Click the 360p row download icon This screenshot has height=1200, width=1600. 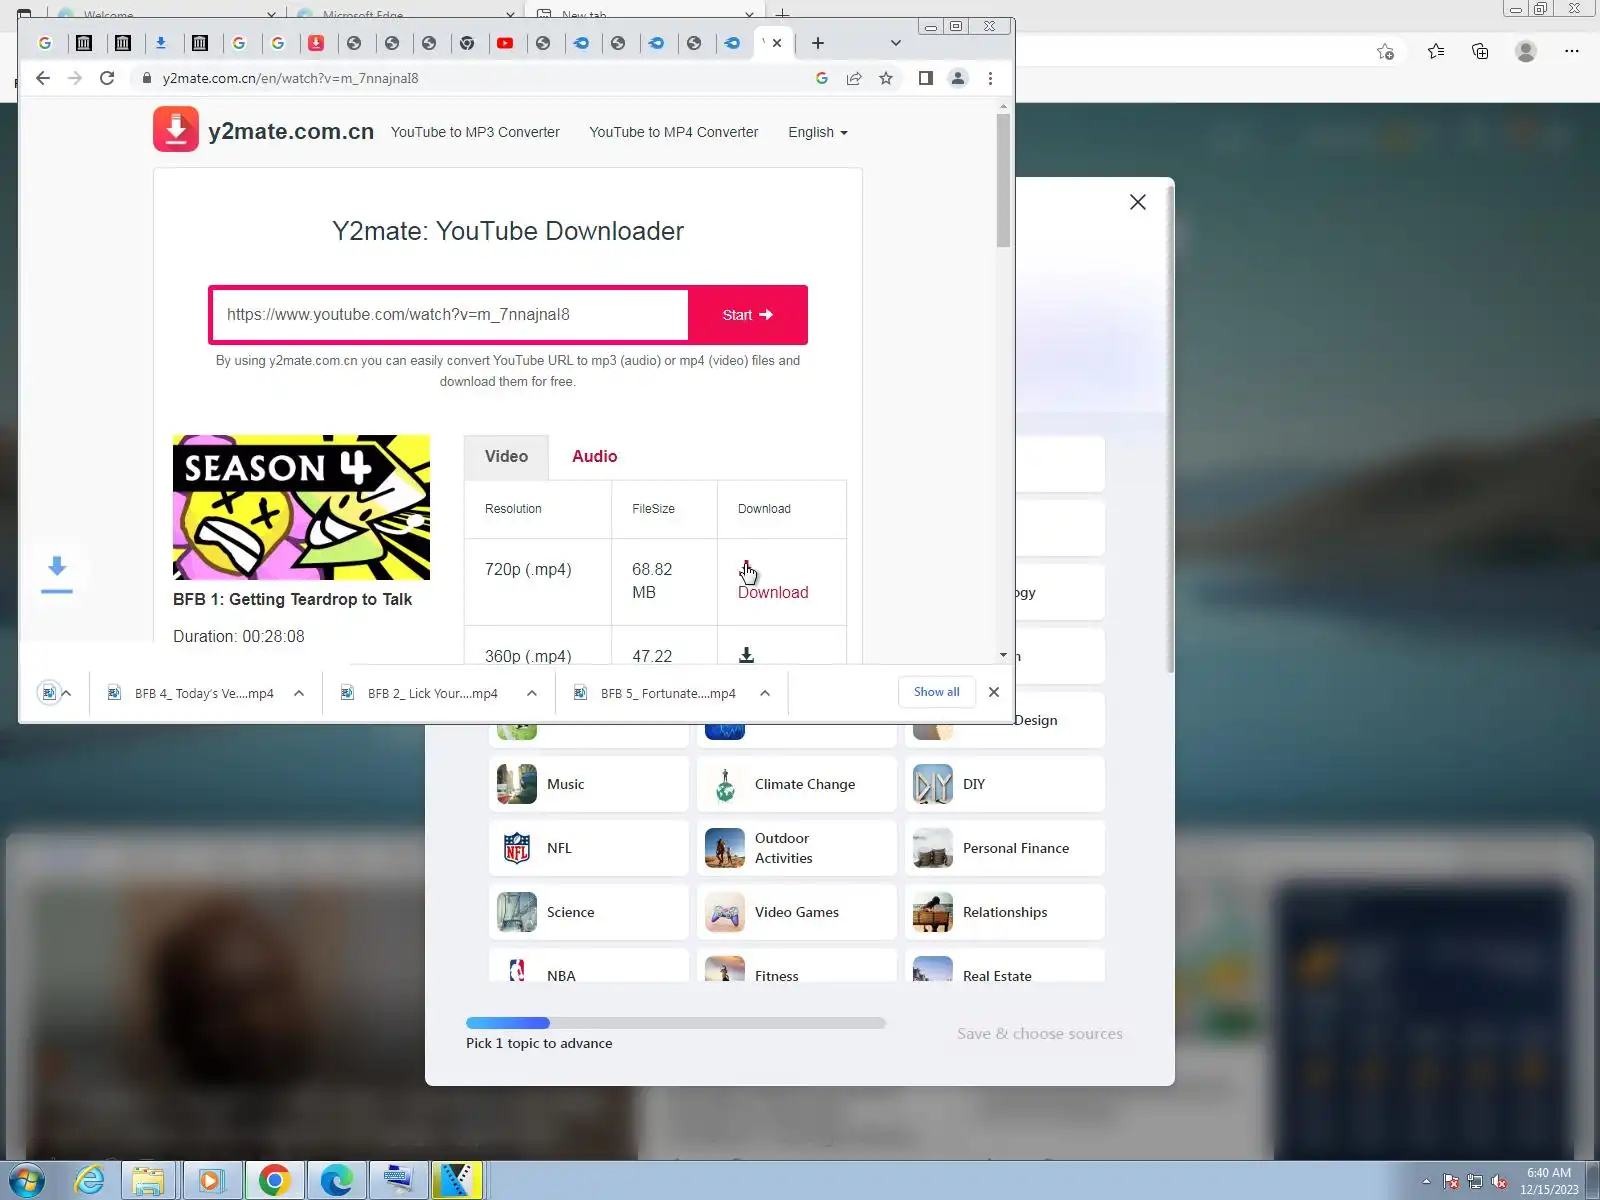[746, 655]
